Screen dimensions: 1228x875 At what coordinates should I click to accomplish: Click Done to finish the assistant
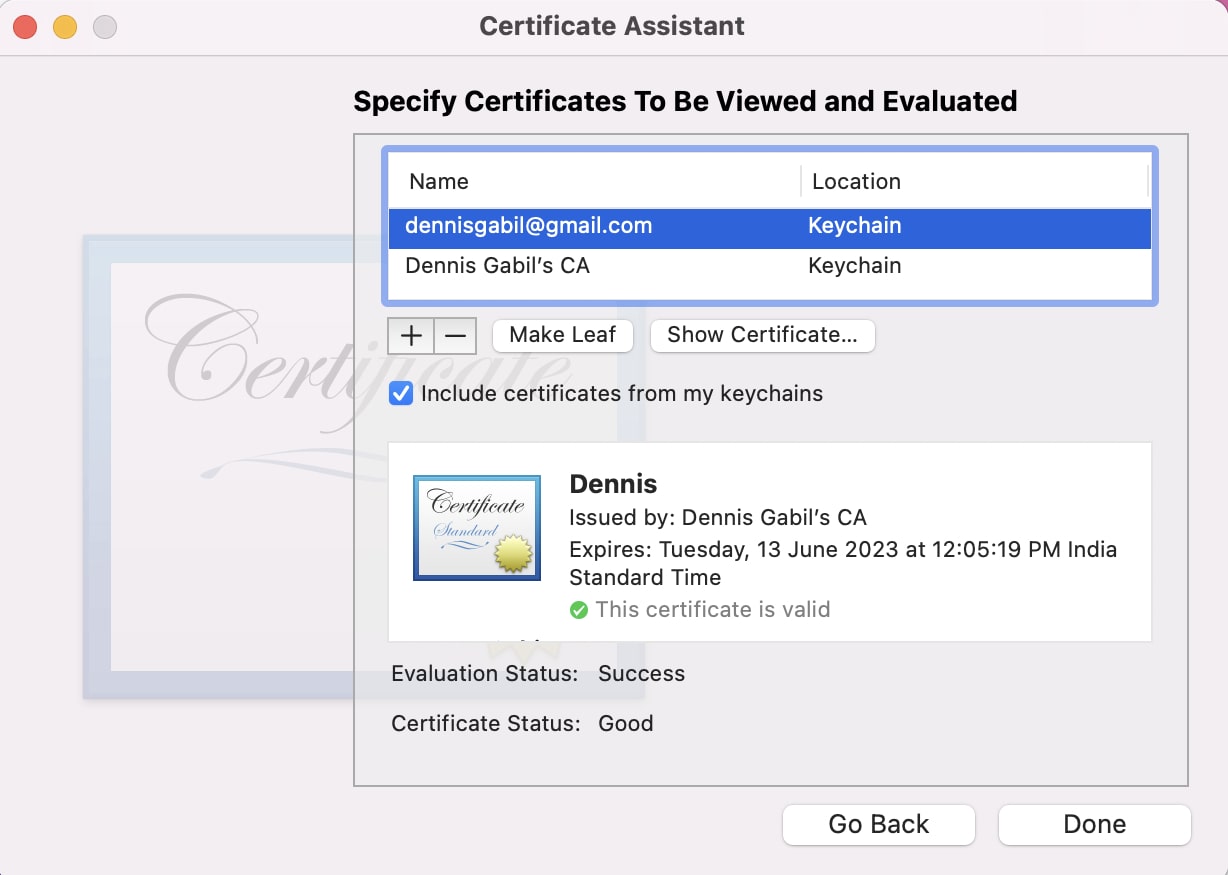1094,825
